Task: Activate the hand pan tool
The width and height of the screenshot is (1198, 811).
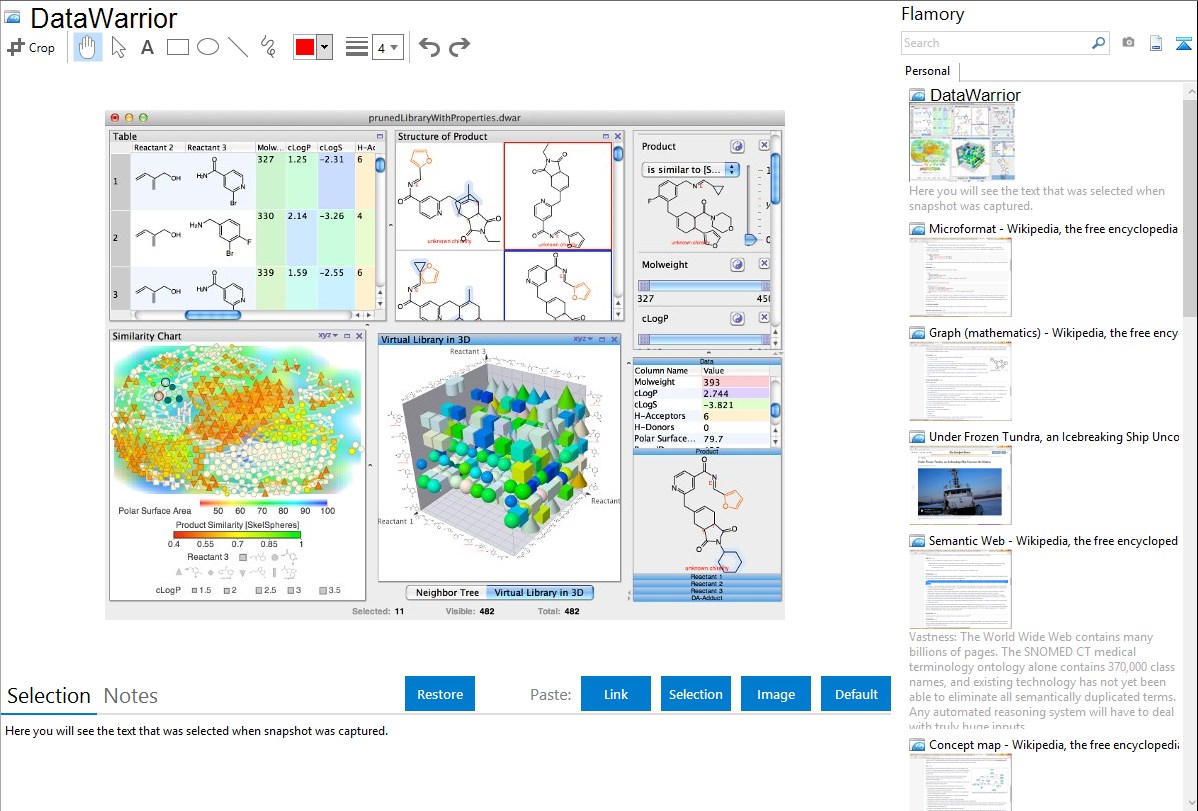Action: (x=87, y=47)
